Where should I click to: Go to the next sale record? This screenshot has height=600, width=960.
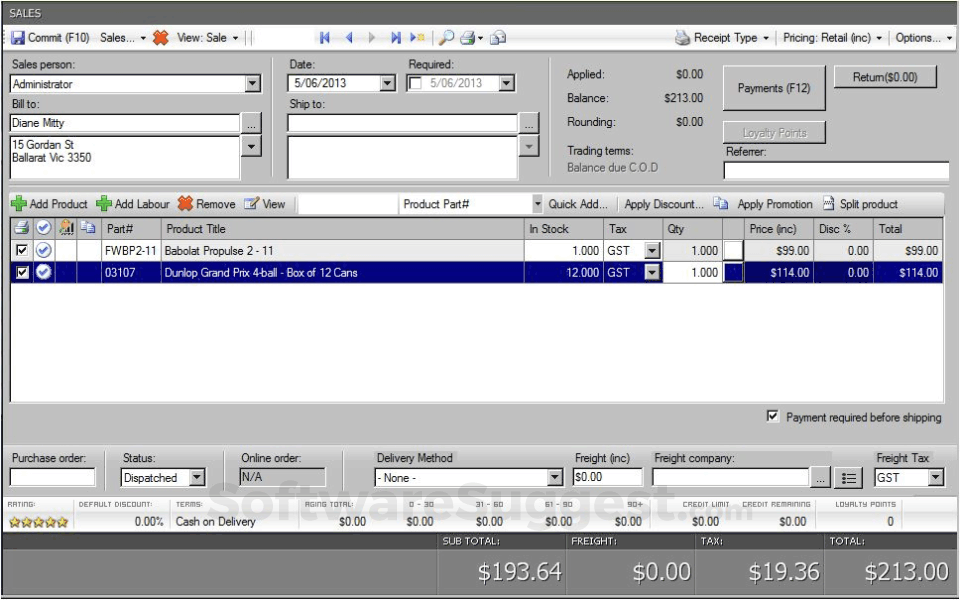(x=372, y=37)
